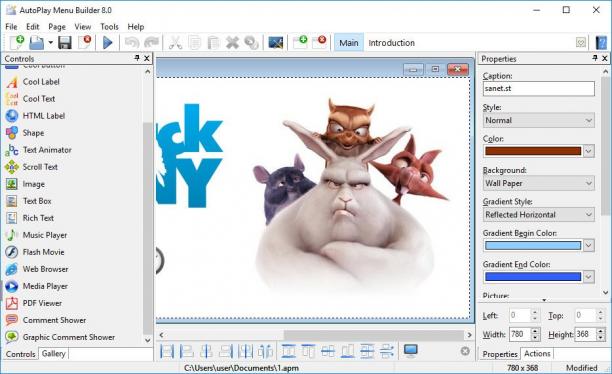Close the Controls panel
The width and height of the screenshot is (612, 374).
(147, 59)
